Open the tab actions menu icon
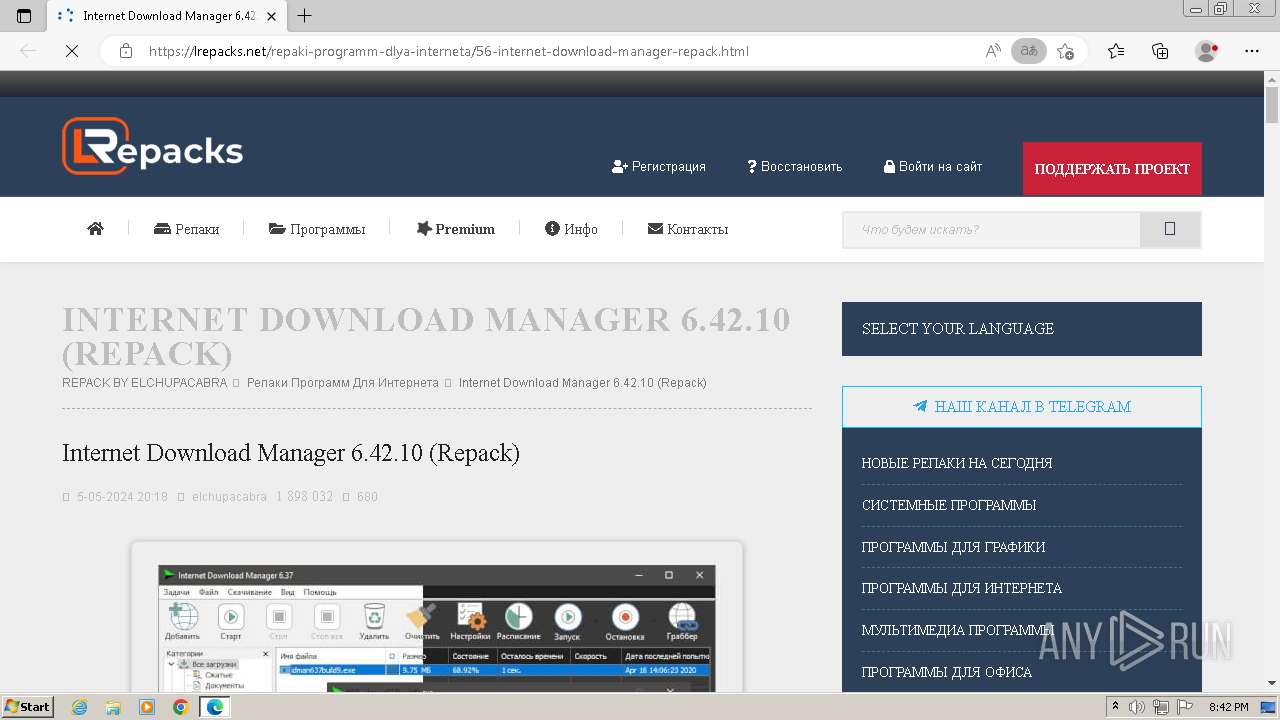 click(24, 16)
